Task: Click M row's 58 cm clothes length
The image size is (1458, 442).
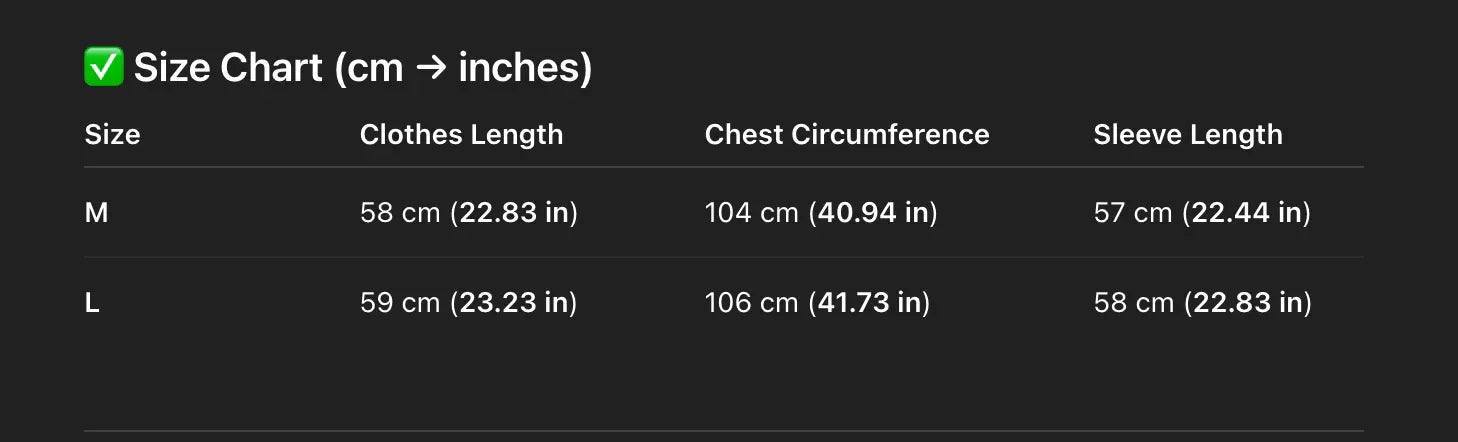Action: [400, 213]
